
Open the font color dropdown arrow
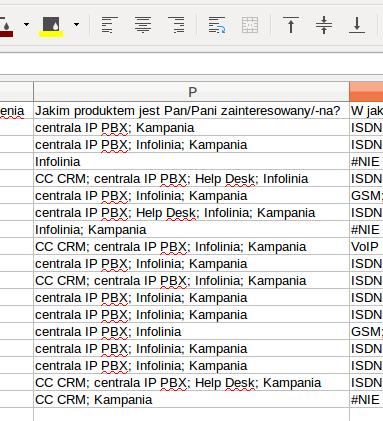[26, 24]
